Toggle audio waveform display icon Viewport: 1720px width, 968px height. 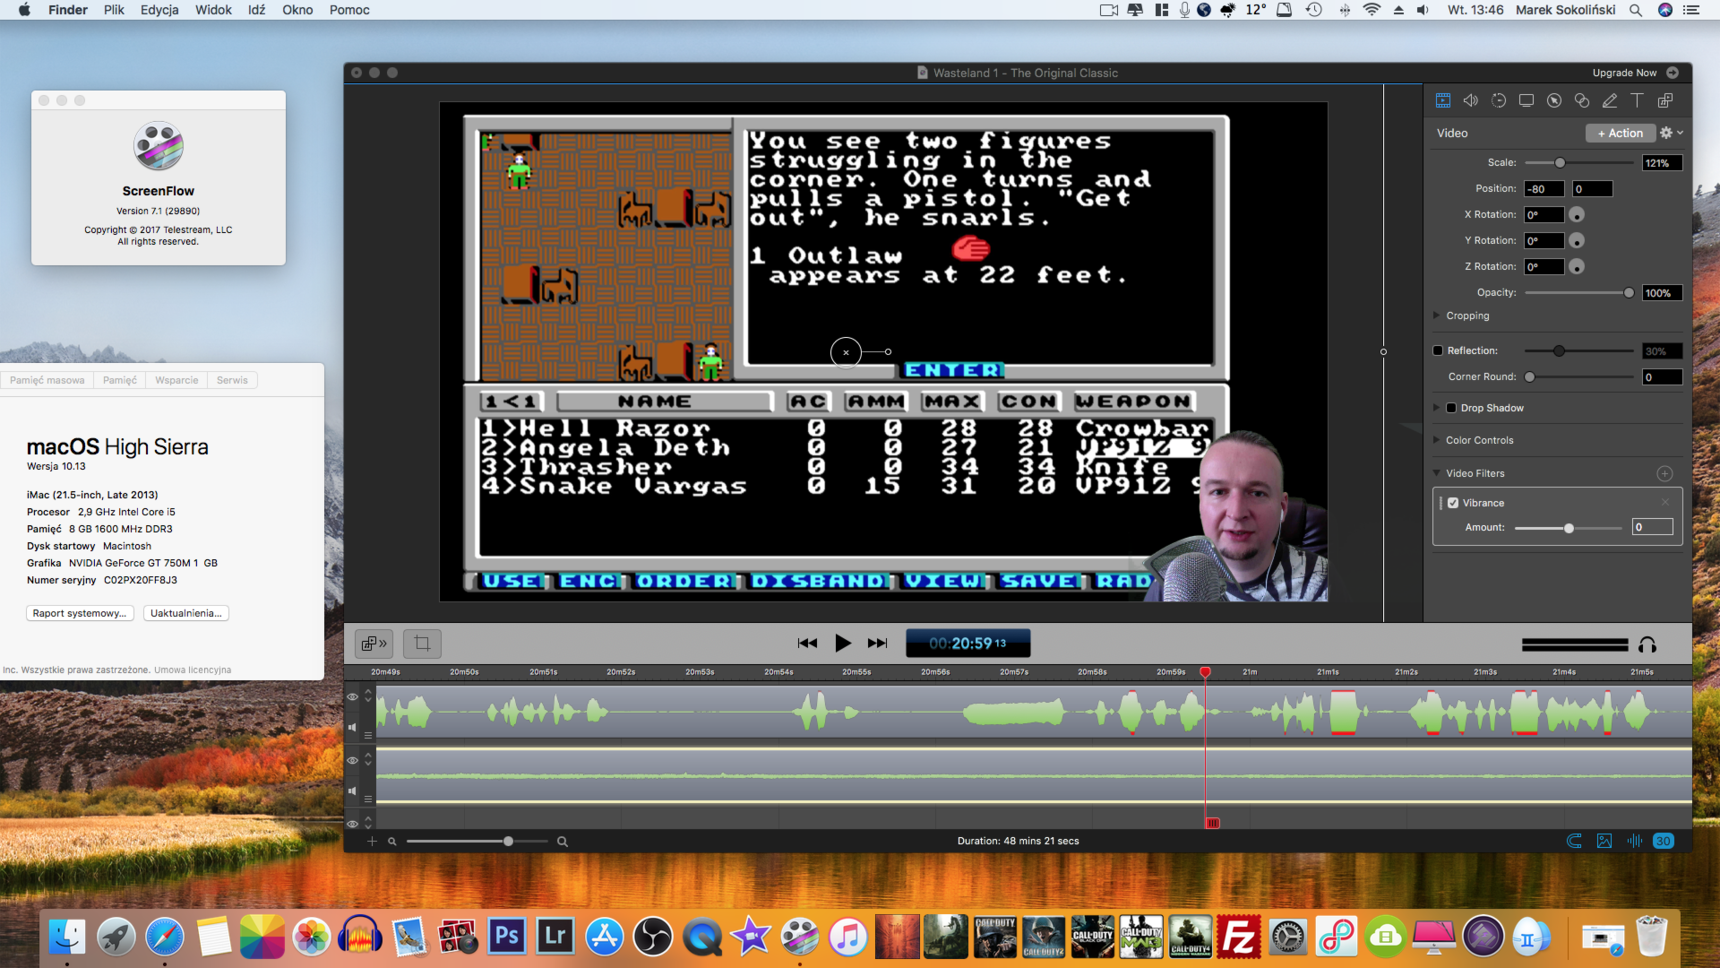point(1634,841)
